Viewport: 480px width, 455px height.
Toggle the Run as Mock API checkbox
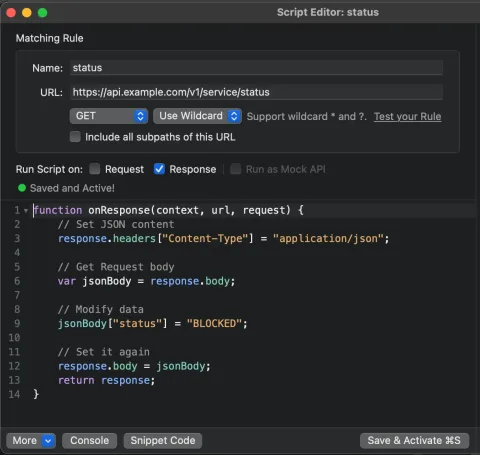[x=235, y=169]
